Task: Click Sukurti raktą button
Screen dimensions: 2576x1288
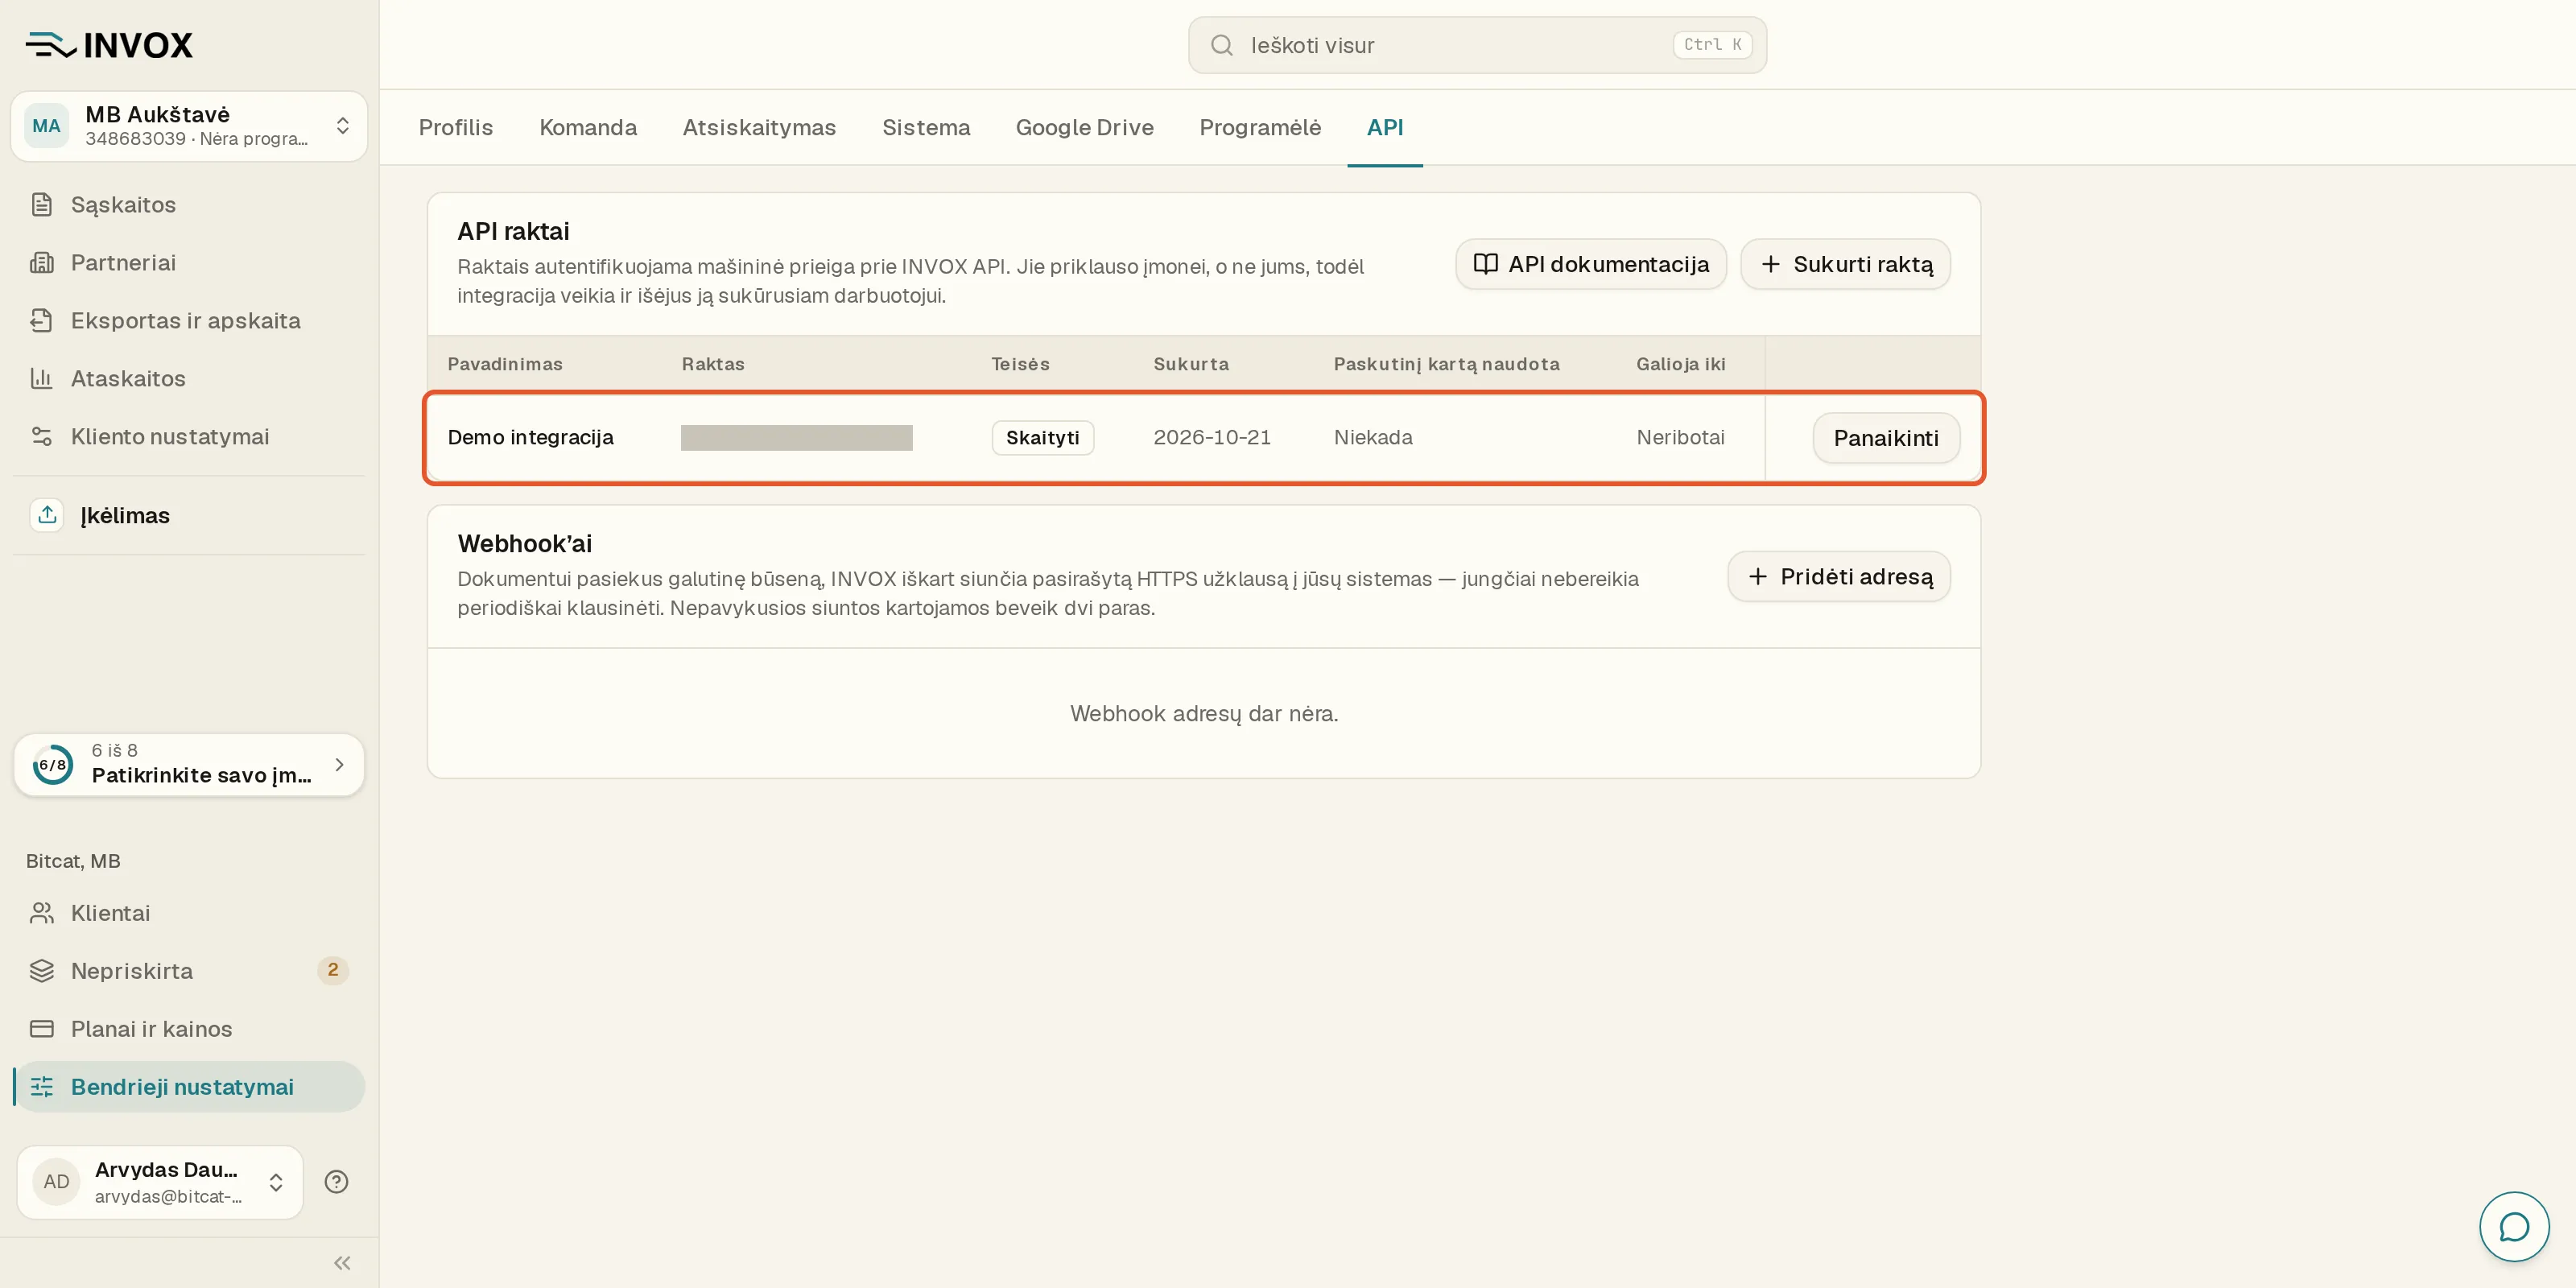Action: (1845, 264)
